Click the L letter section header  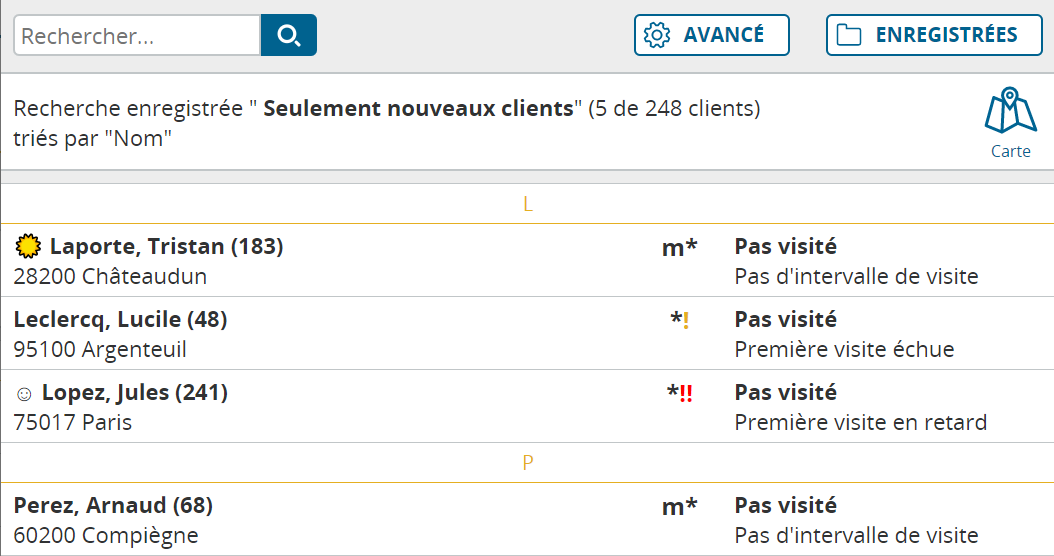pos(528,205)
